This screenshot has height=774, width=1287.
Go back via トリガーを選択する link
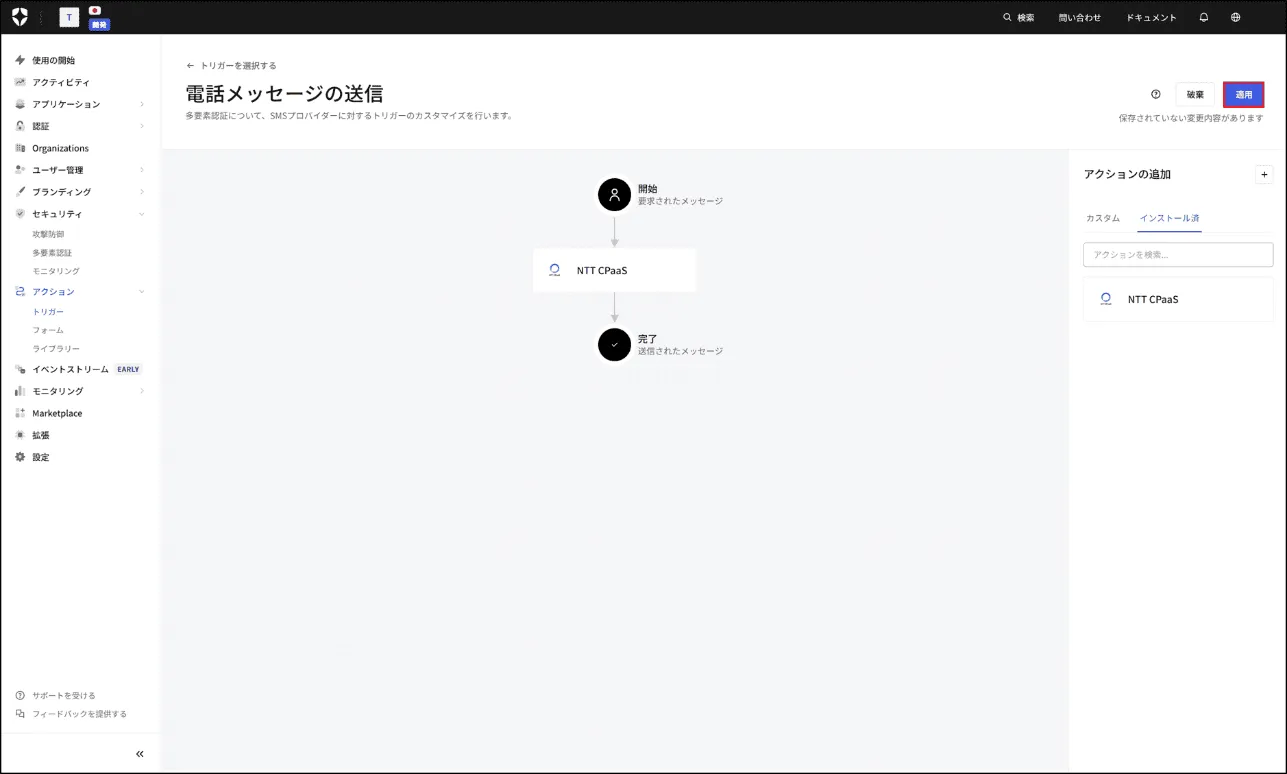pyautogui.click(x=232, y=66)
